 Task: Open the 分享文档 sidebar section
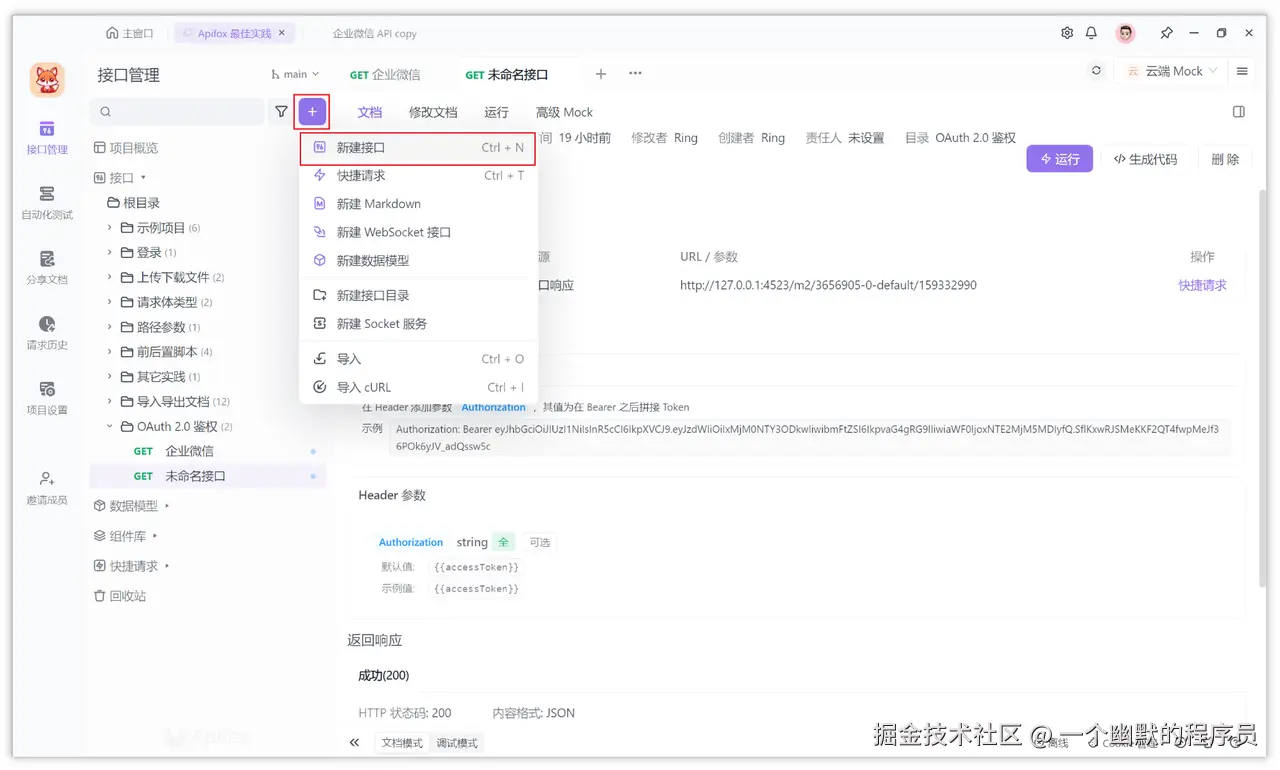pos(47,268)
